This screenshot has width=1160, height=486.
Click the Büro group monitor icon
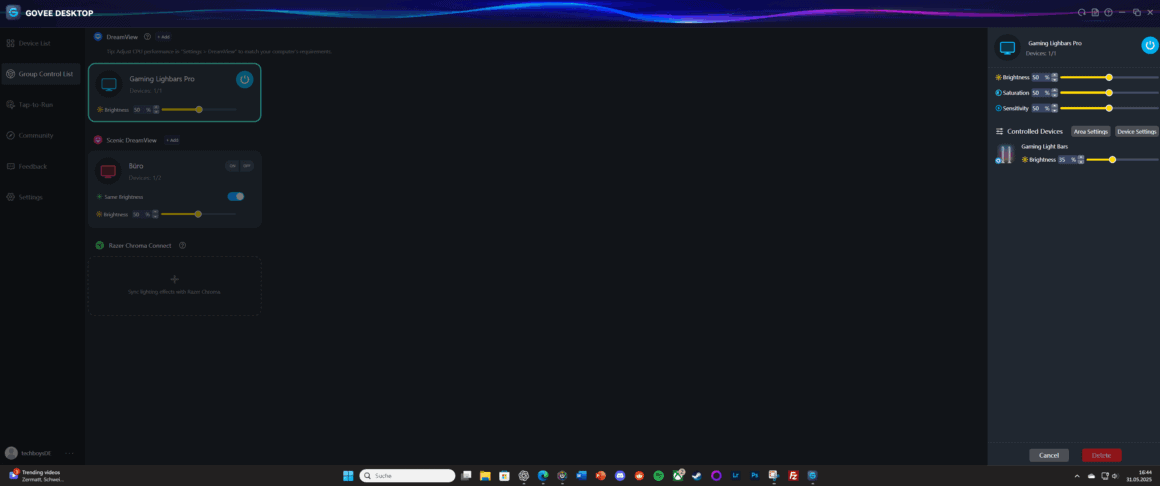[x=109, y=172]
